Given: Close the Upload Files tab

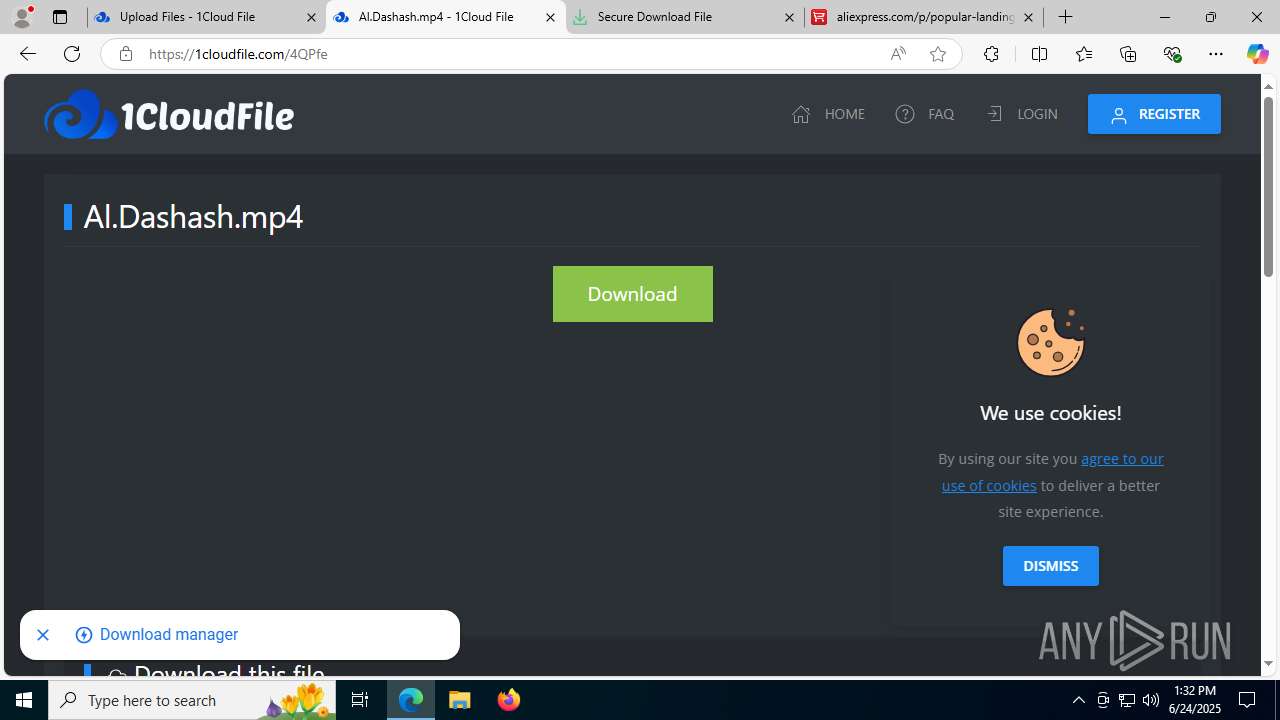Looking at the screenshot, I should (311, 17).
